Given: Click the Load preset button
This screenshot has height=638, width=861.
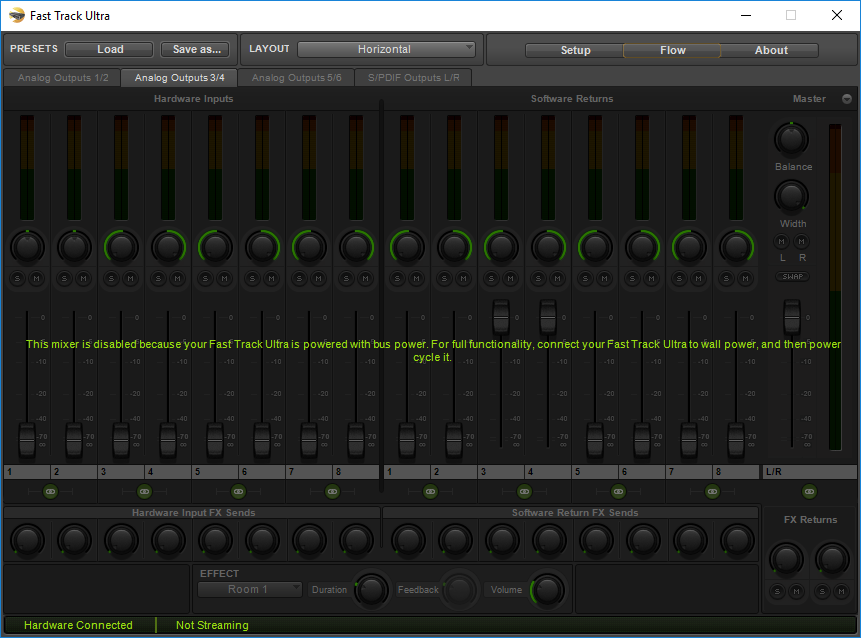Looking at the screenshot, I should click(x=109, y=49).
